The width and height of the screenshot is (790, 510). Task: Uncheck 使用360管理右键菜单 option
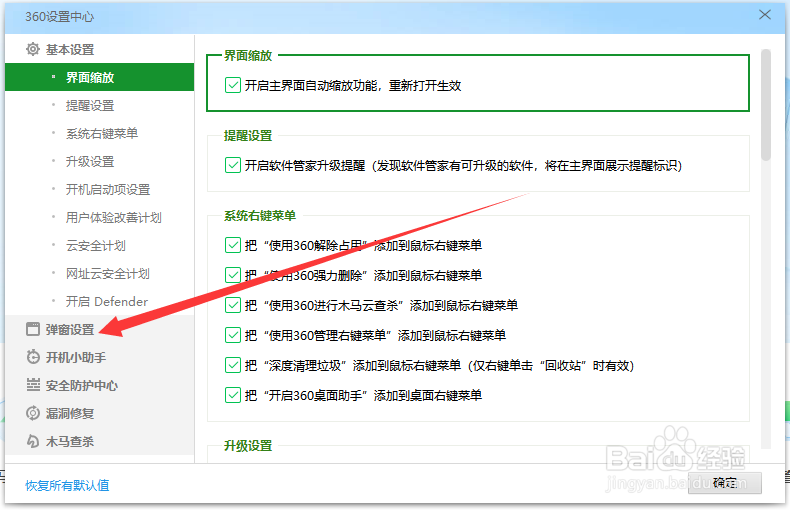pos(233,335)
